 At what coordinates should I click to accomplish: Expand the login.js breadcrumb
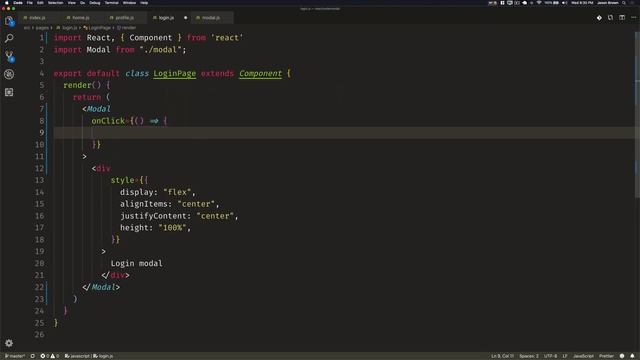pos(67,28)
